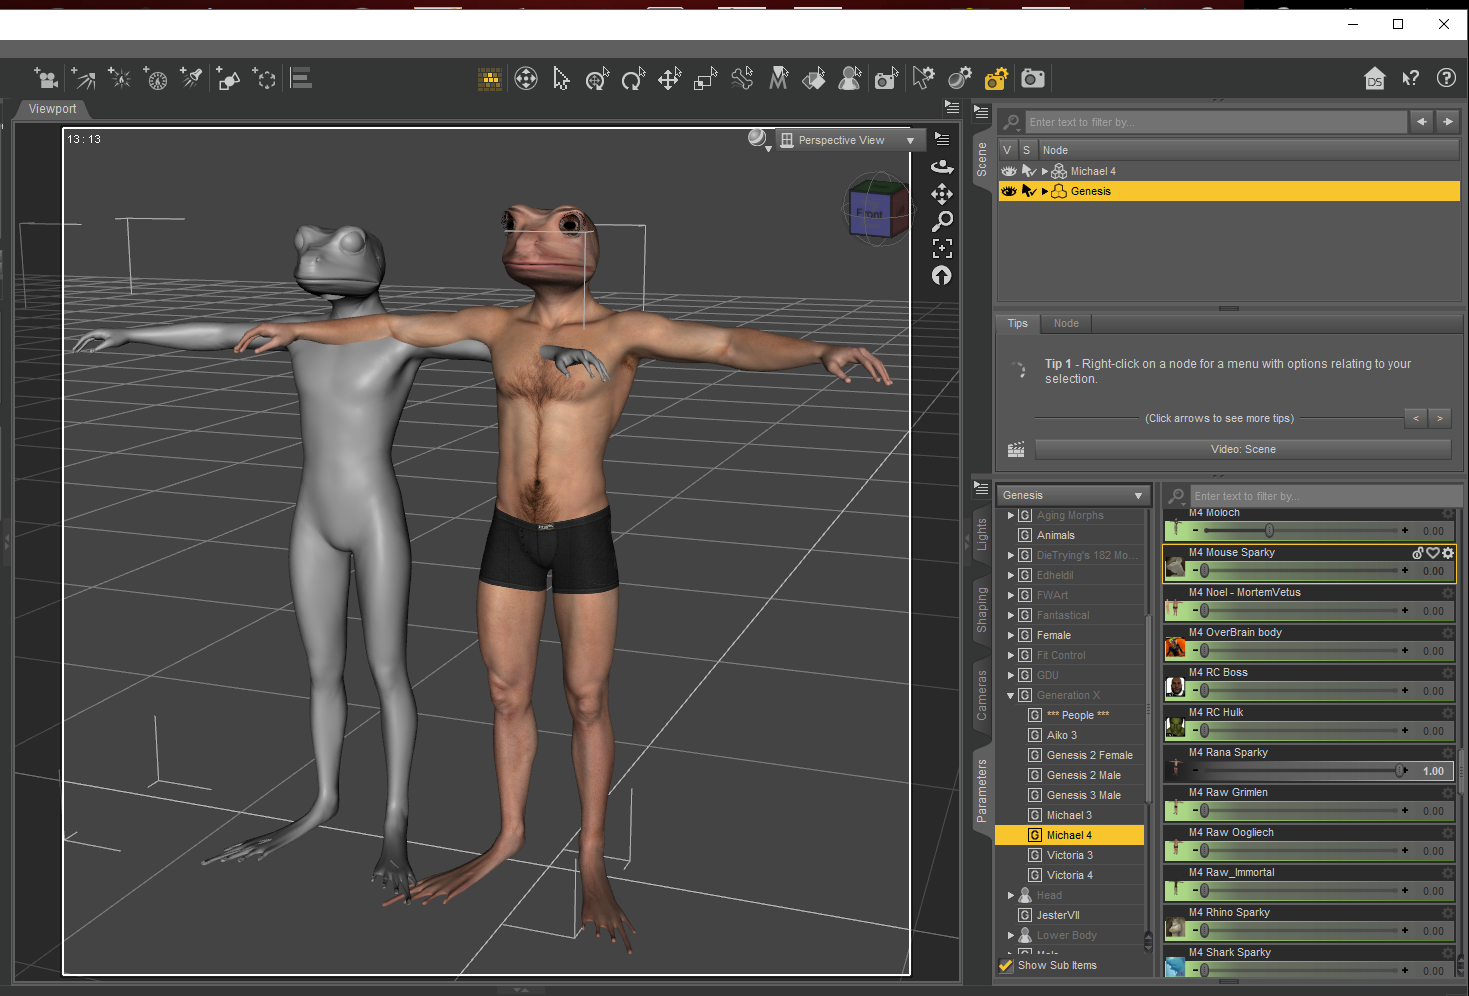1469x996 pixels.
Task: Click the orbit camera icon in viewport
Action: pyautogui.click(x=942, y=166)
